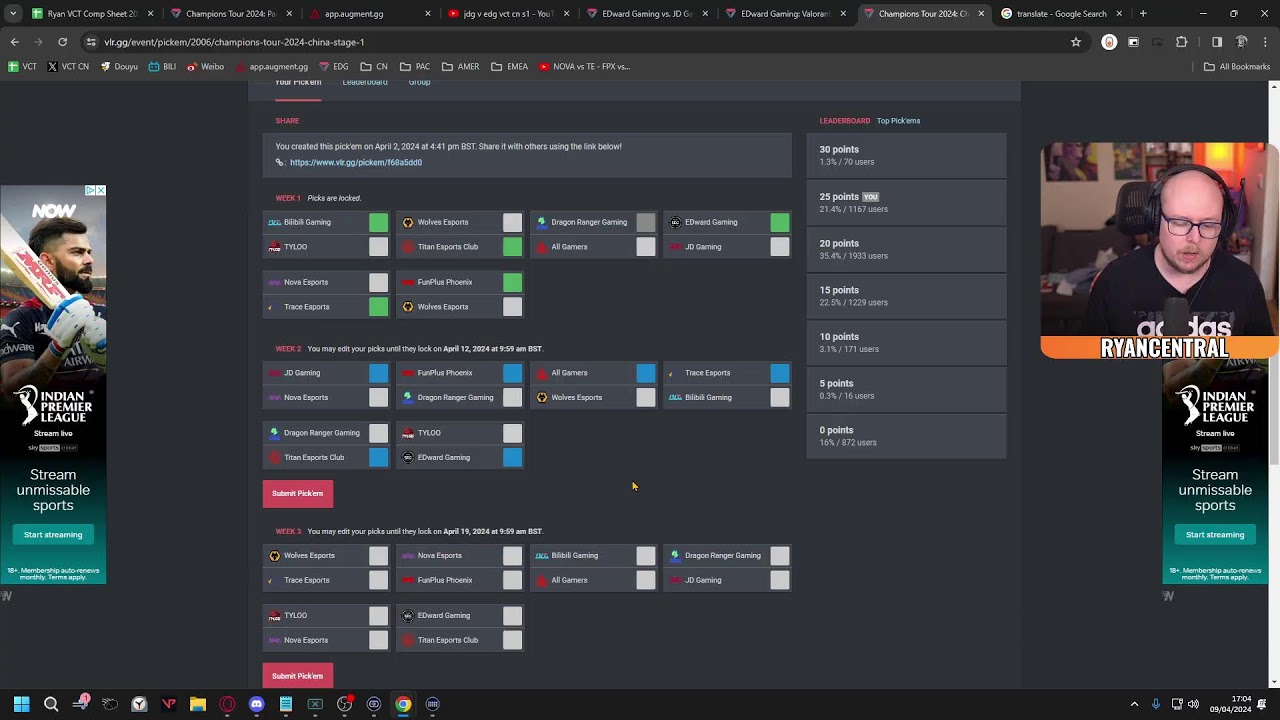Switch to Ryan VCT Comp Sheet tab
1280x720 pixels.
[x=92, y=14]
